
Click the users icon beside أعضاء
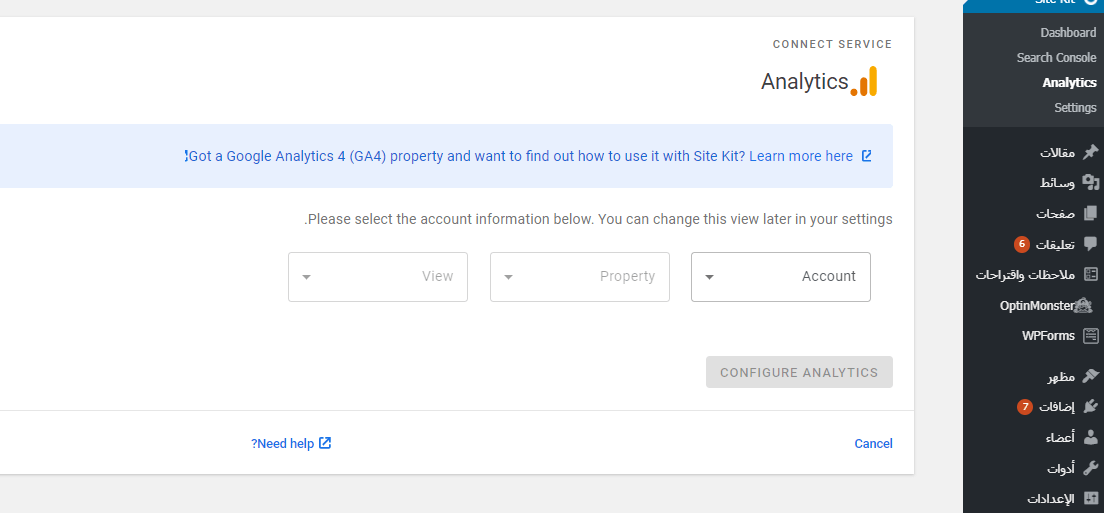[1090, 438]
